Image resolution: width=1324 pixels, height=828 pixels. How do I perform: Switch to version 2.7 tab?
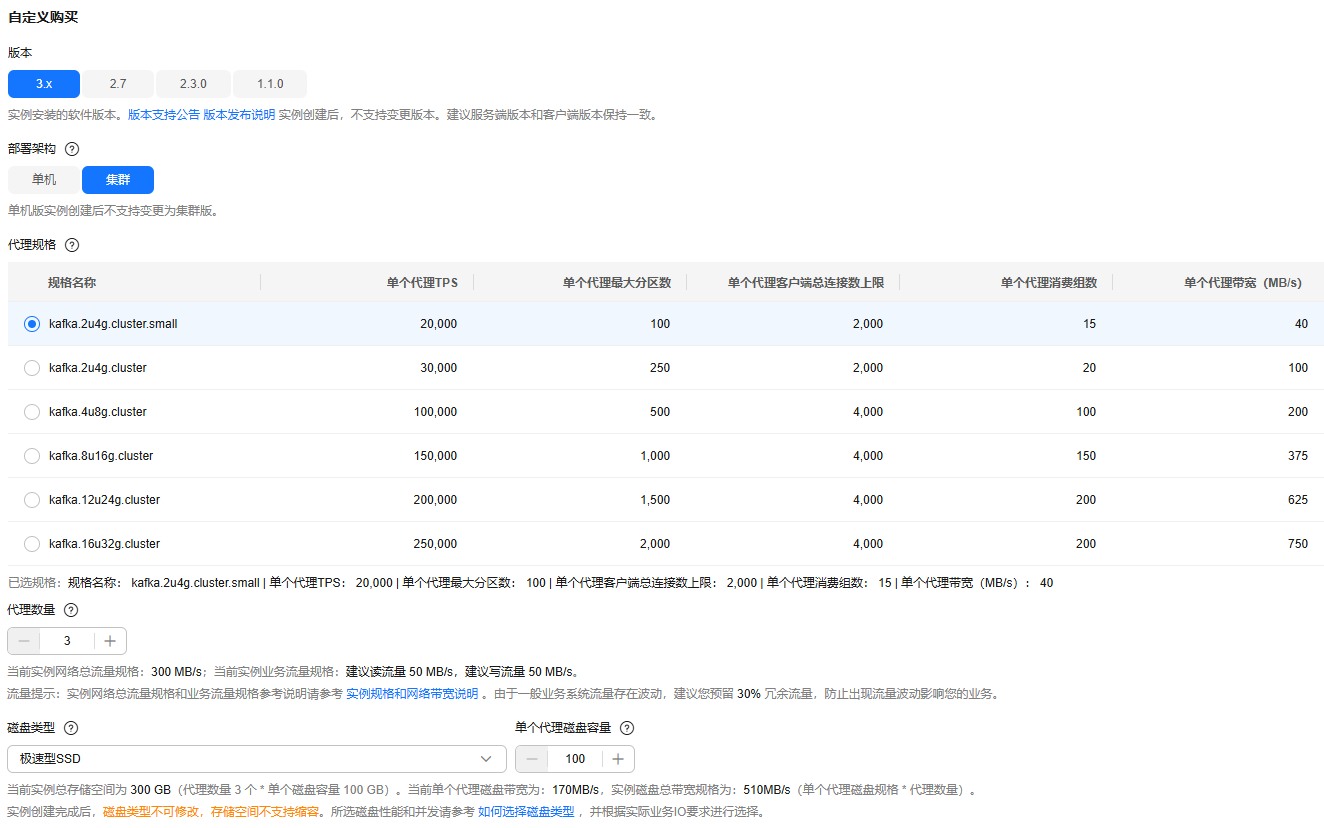pos(118,84)
